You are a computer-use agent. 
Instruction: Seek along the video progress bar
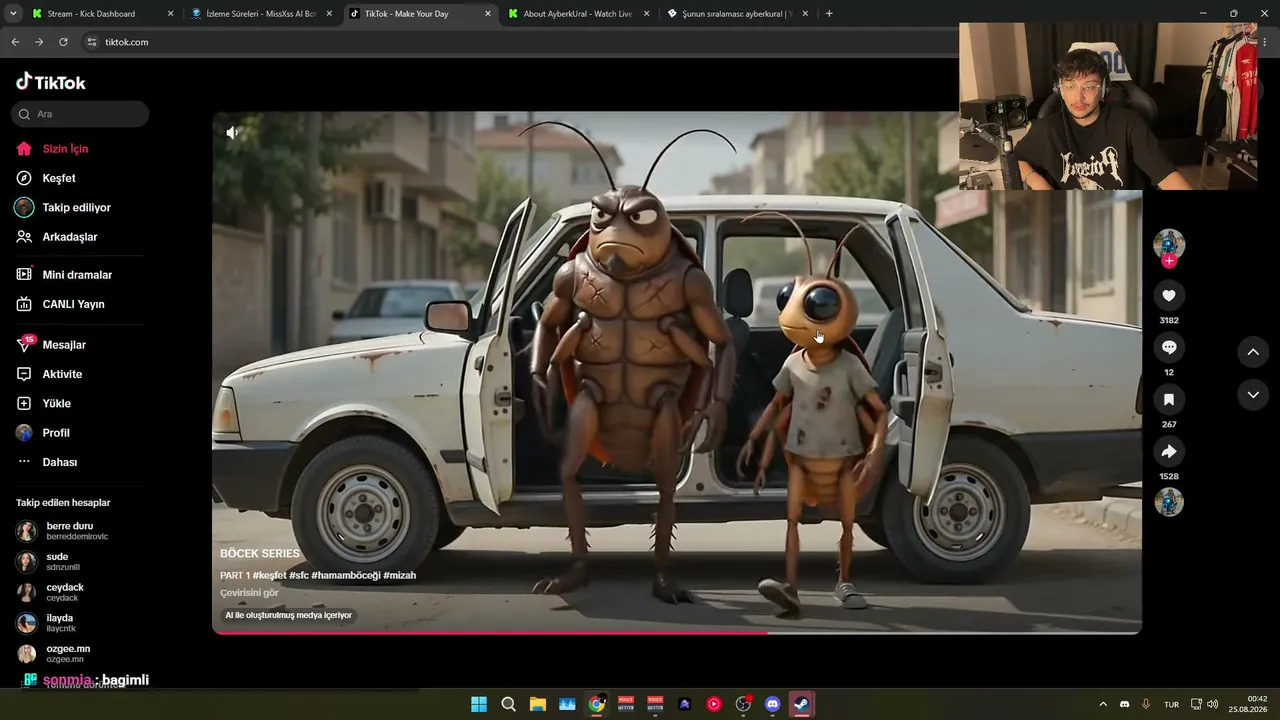(677, 632)
